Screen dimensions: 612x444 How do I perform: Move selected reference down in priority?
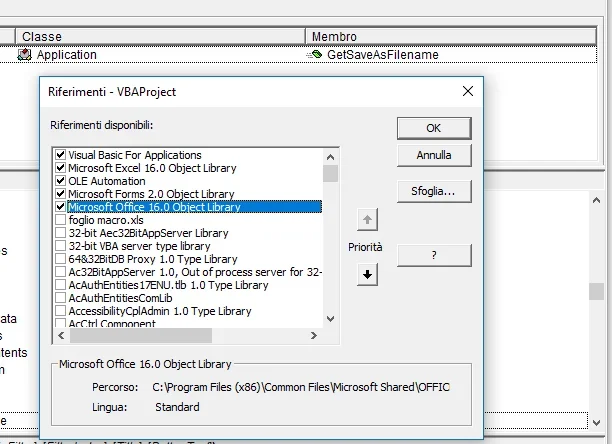click(367, 275)
